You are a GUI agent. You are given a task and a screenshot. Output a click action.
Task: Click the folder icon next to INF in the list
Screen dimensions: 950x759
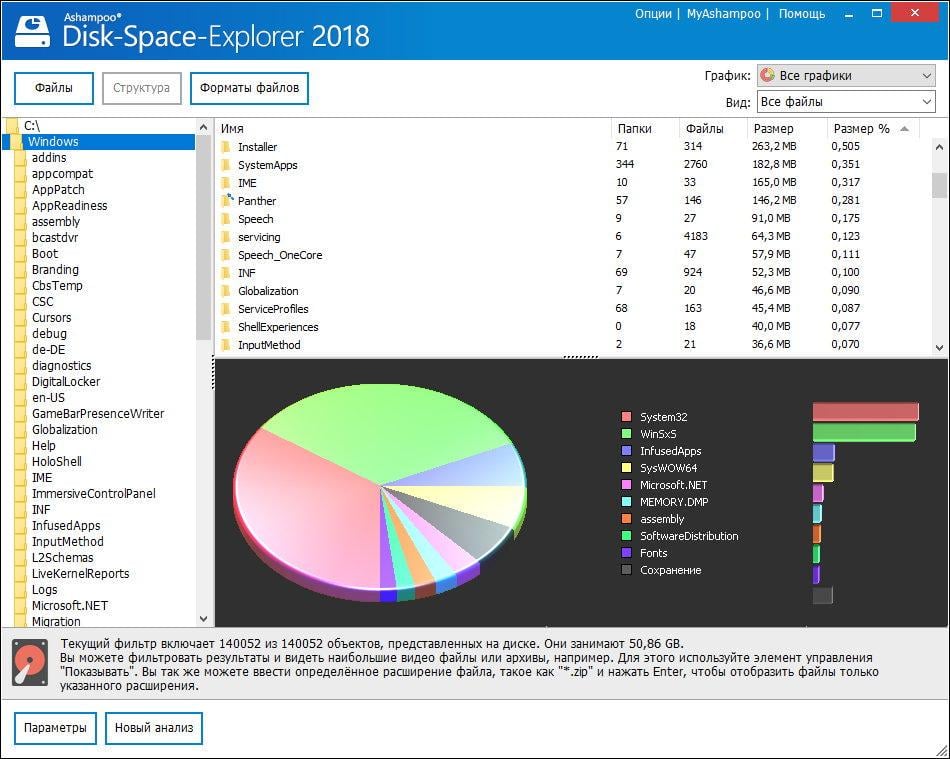226,273
